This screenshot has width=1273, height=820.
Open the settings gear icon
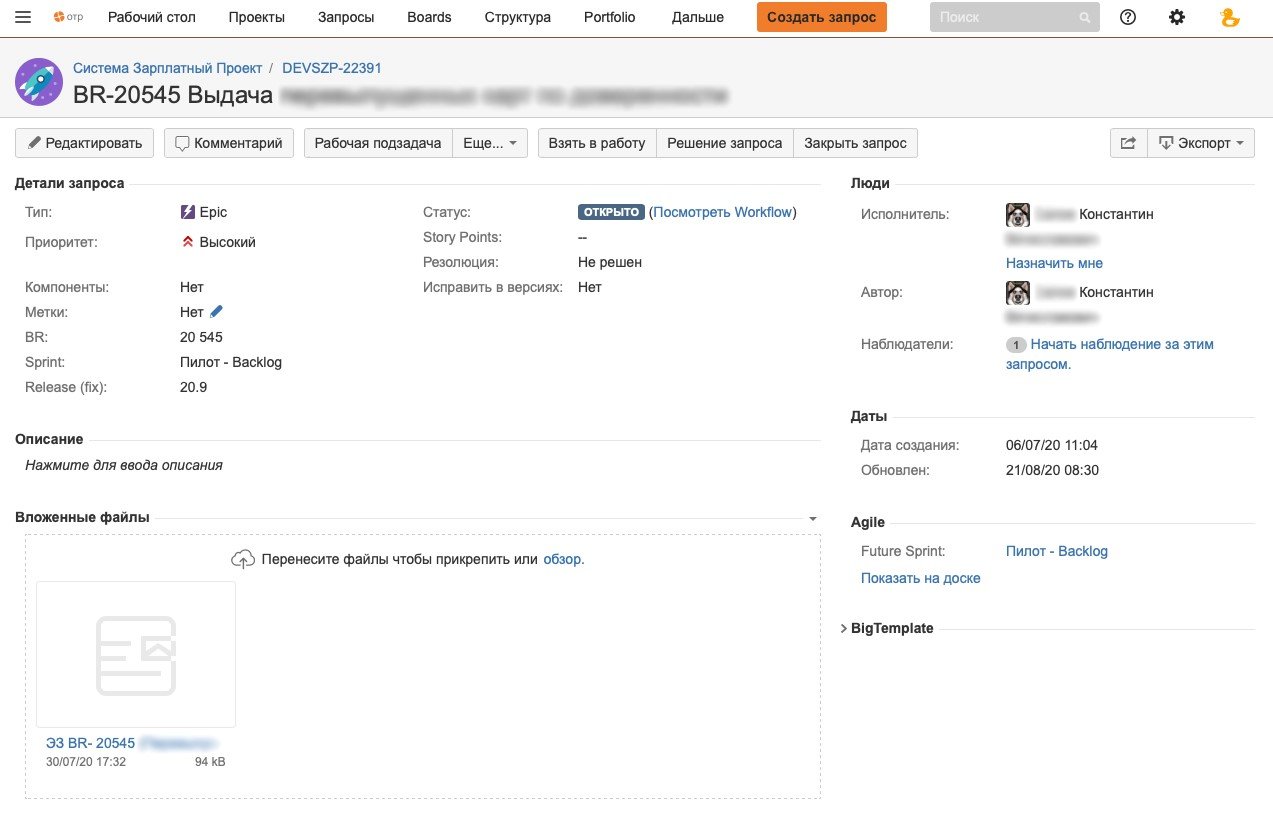click(1177, 17)
